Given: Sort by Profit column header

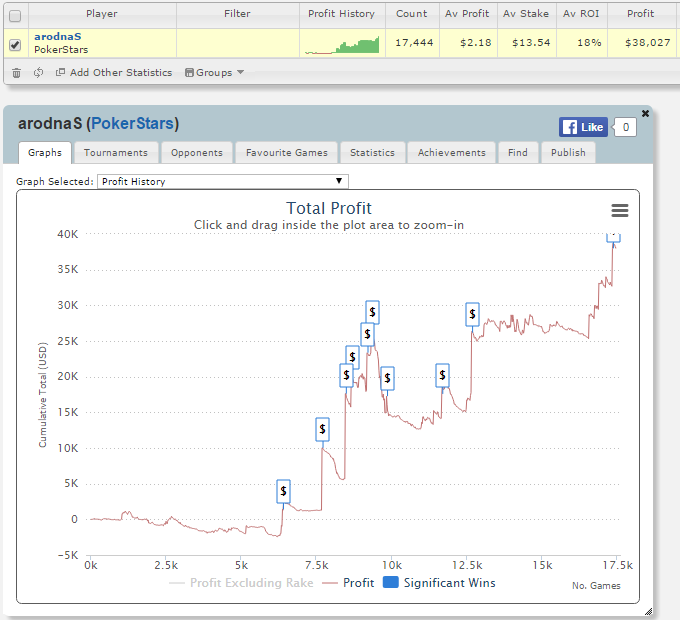Looking at the screenshot, I should [x=641, y=14].
